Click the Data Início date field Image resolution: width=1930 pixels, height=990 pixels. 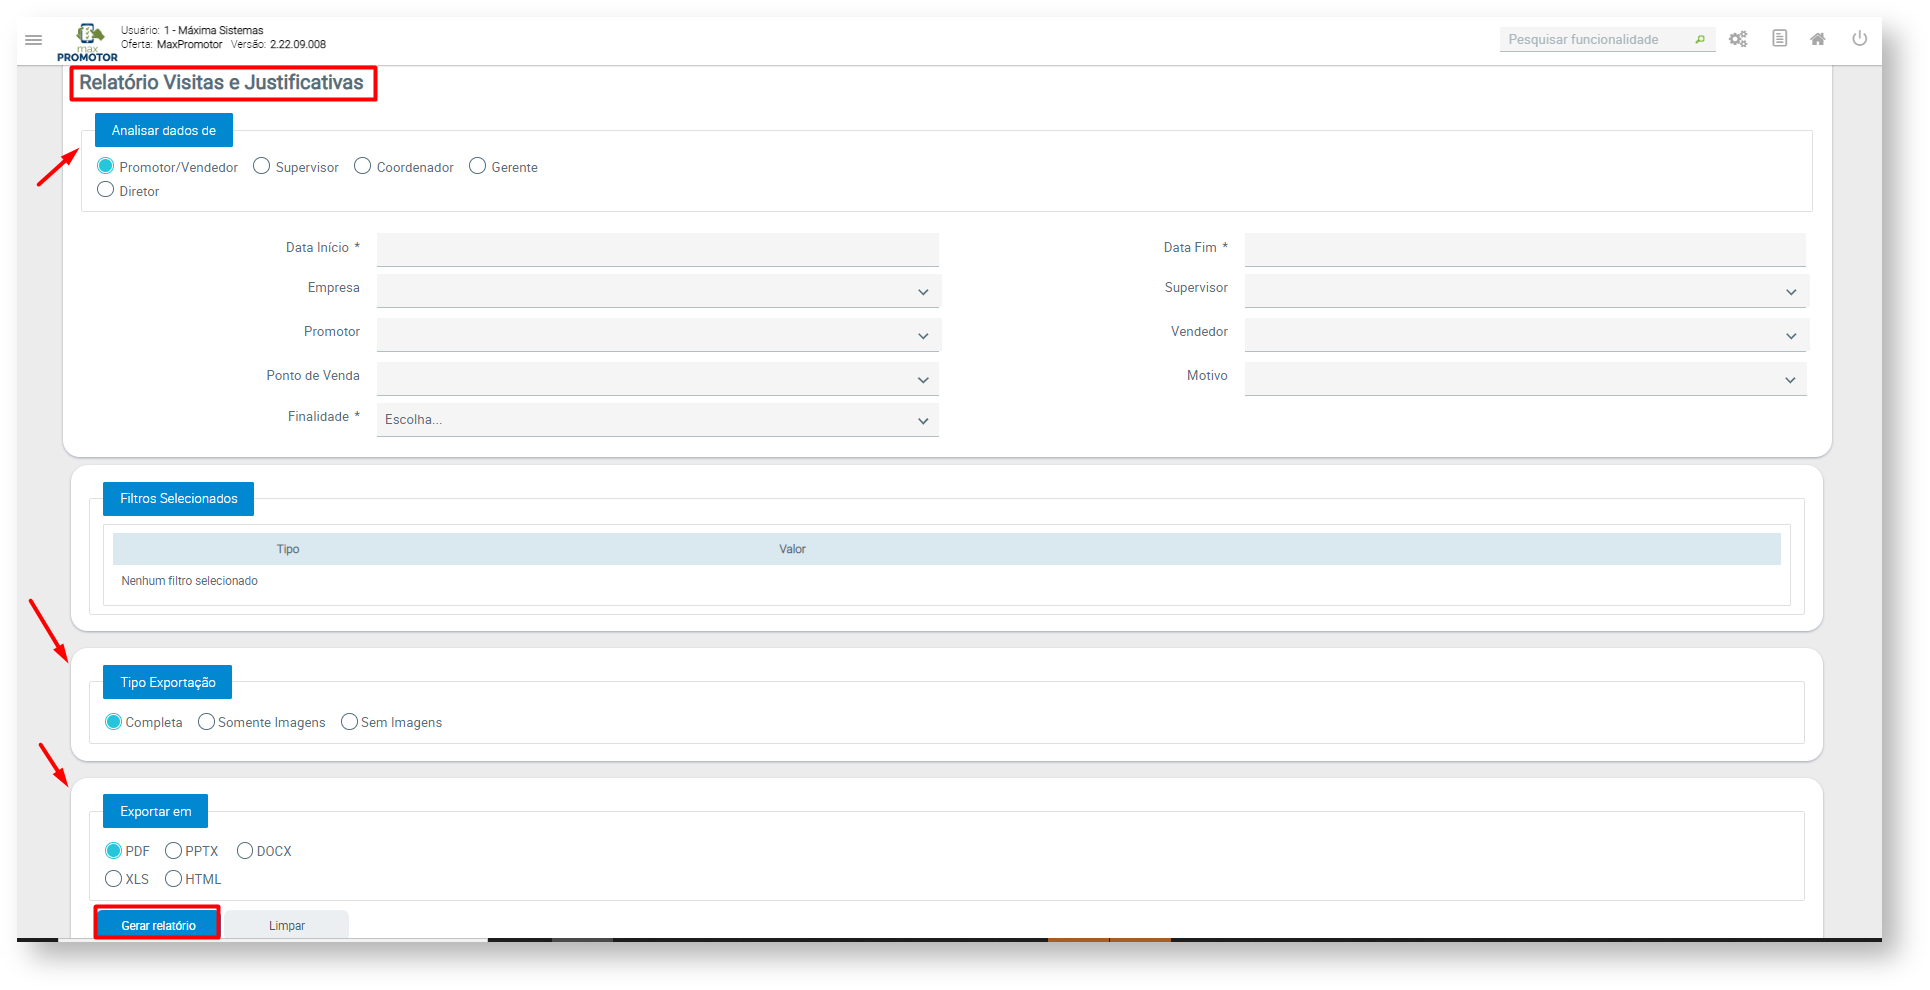click(658, 249)
